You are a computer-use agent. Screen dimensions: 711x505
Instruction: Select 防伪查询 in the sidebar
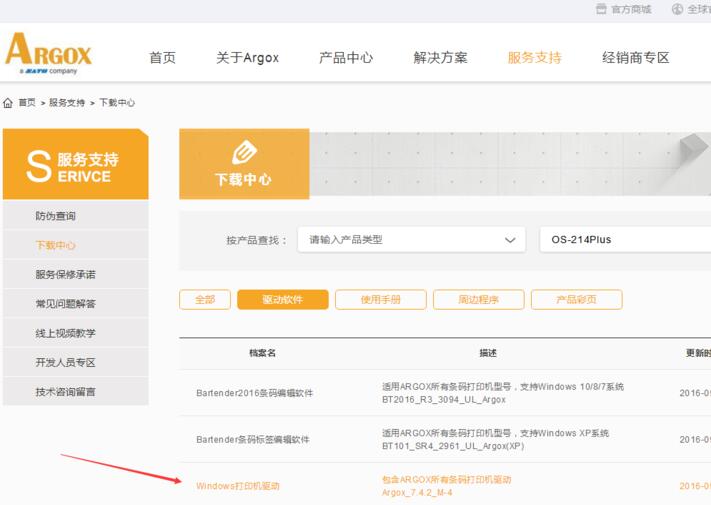(76, 216)
